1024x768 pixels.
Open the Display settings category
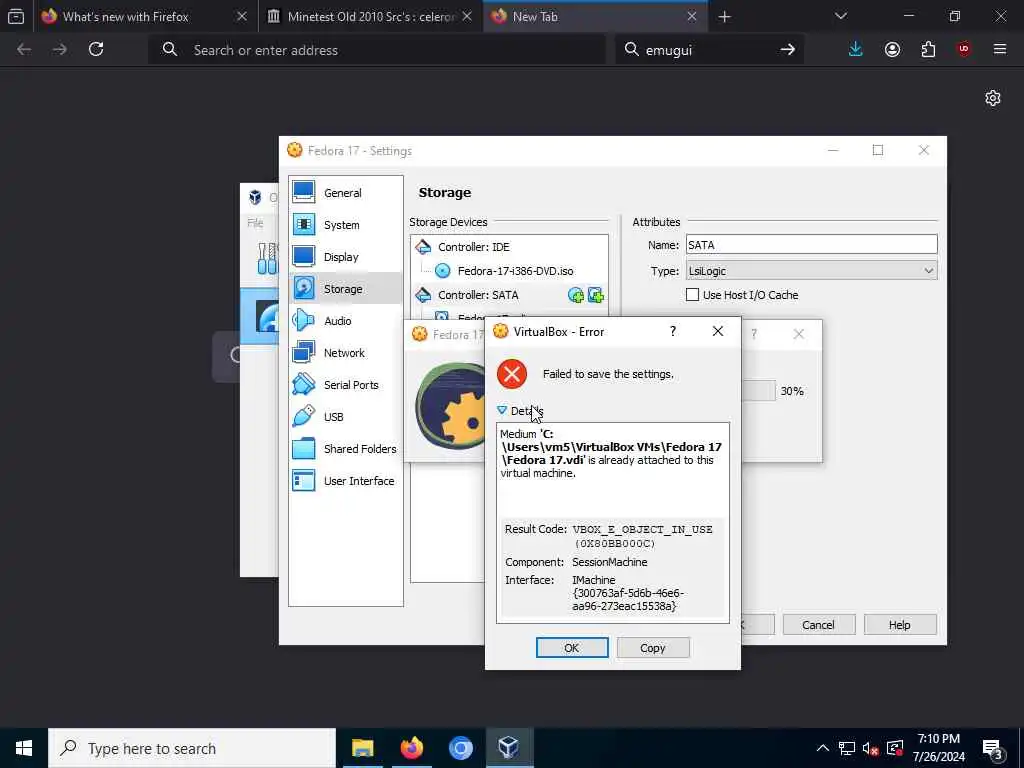(345, 257)
